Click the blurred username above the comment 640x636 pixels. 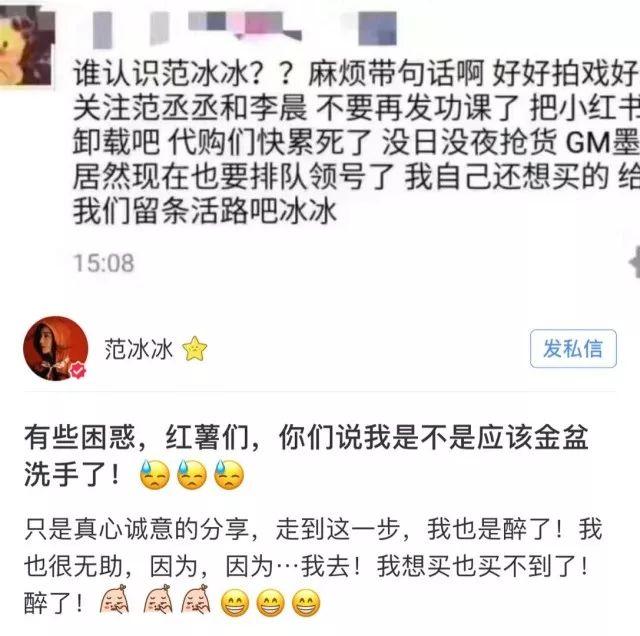pyautogui.click(x=245, y=28)
